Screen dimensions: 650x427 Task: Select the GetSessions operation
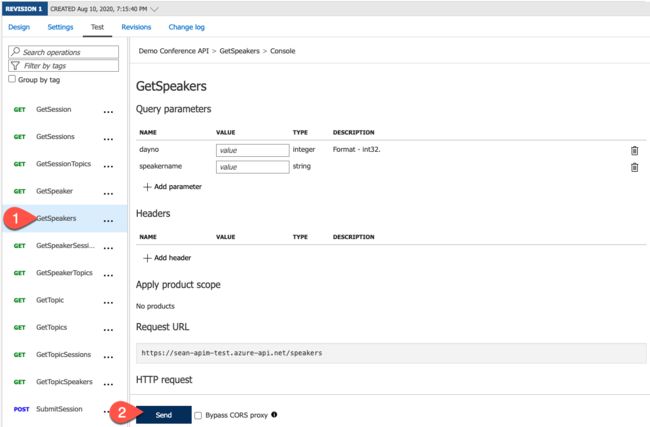55,136
